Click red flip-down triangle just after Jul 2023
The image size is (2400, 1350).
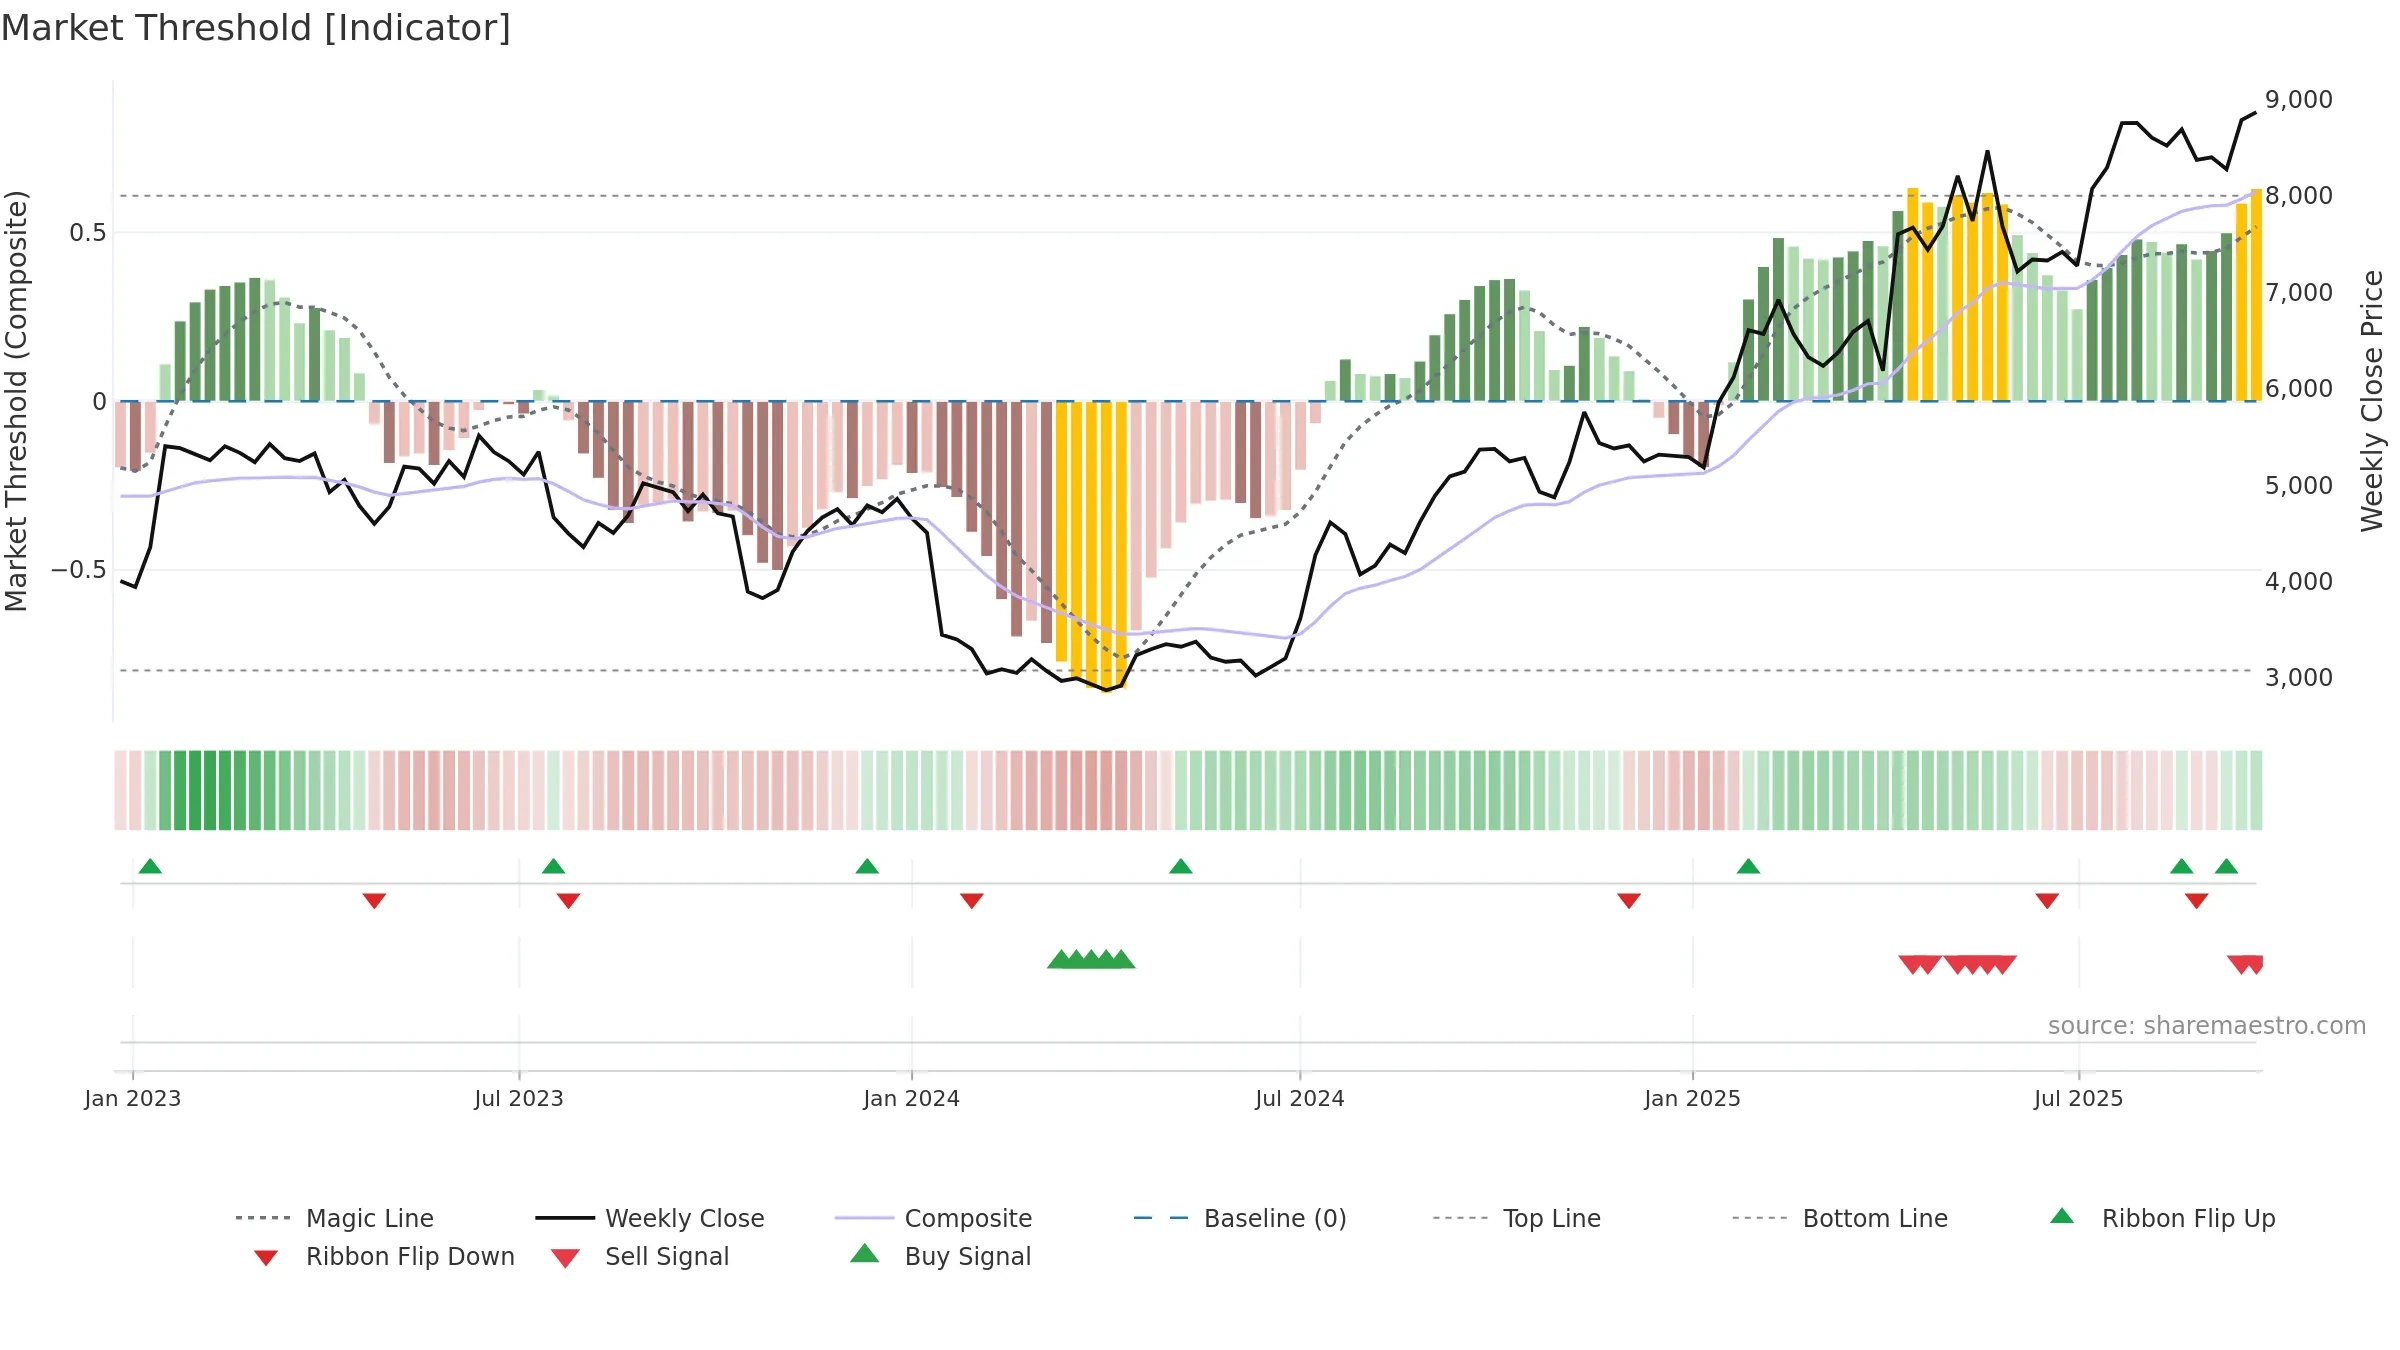click(568, 901)
